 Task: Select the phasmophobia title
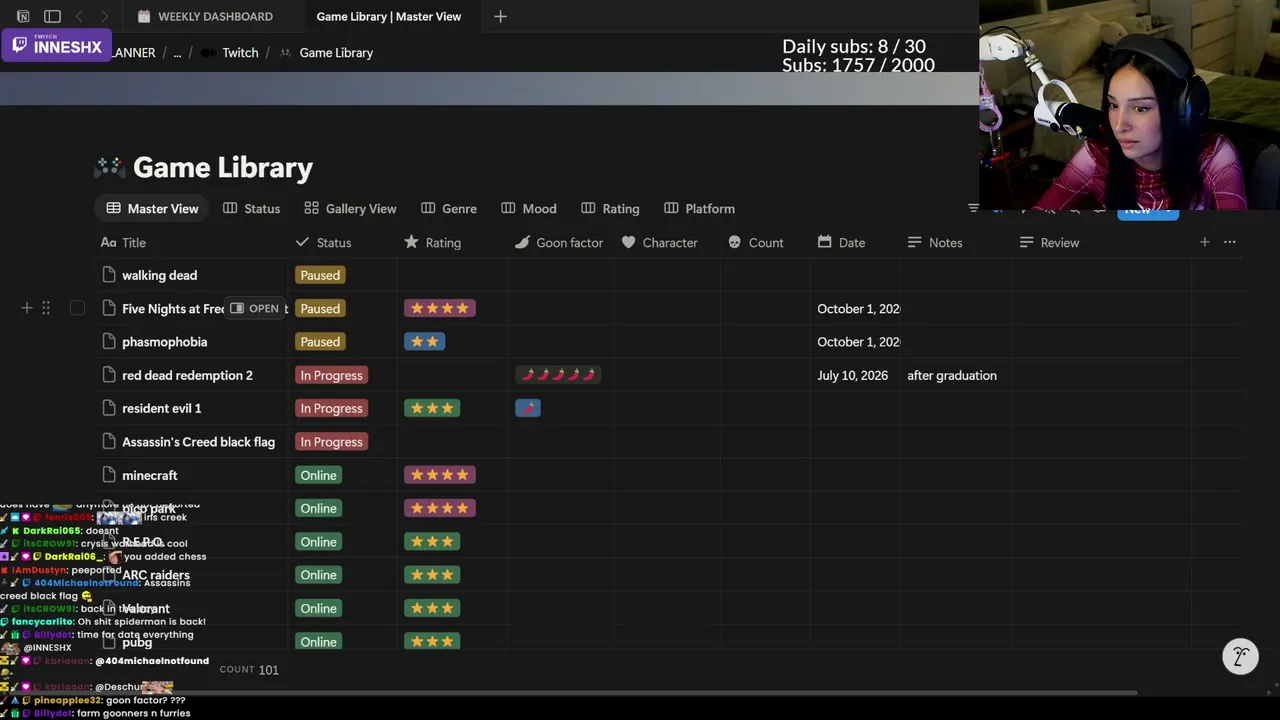[x=164, y=342]
